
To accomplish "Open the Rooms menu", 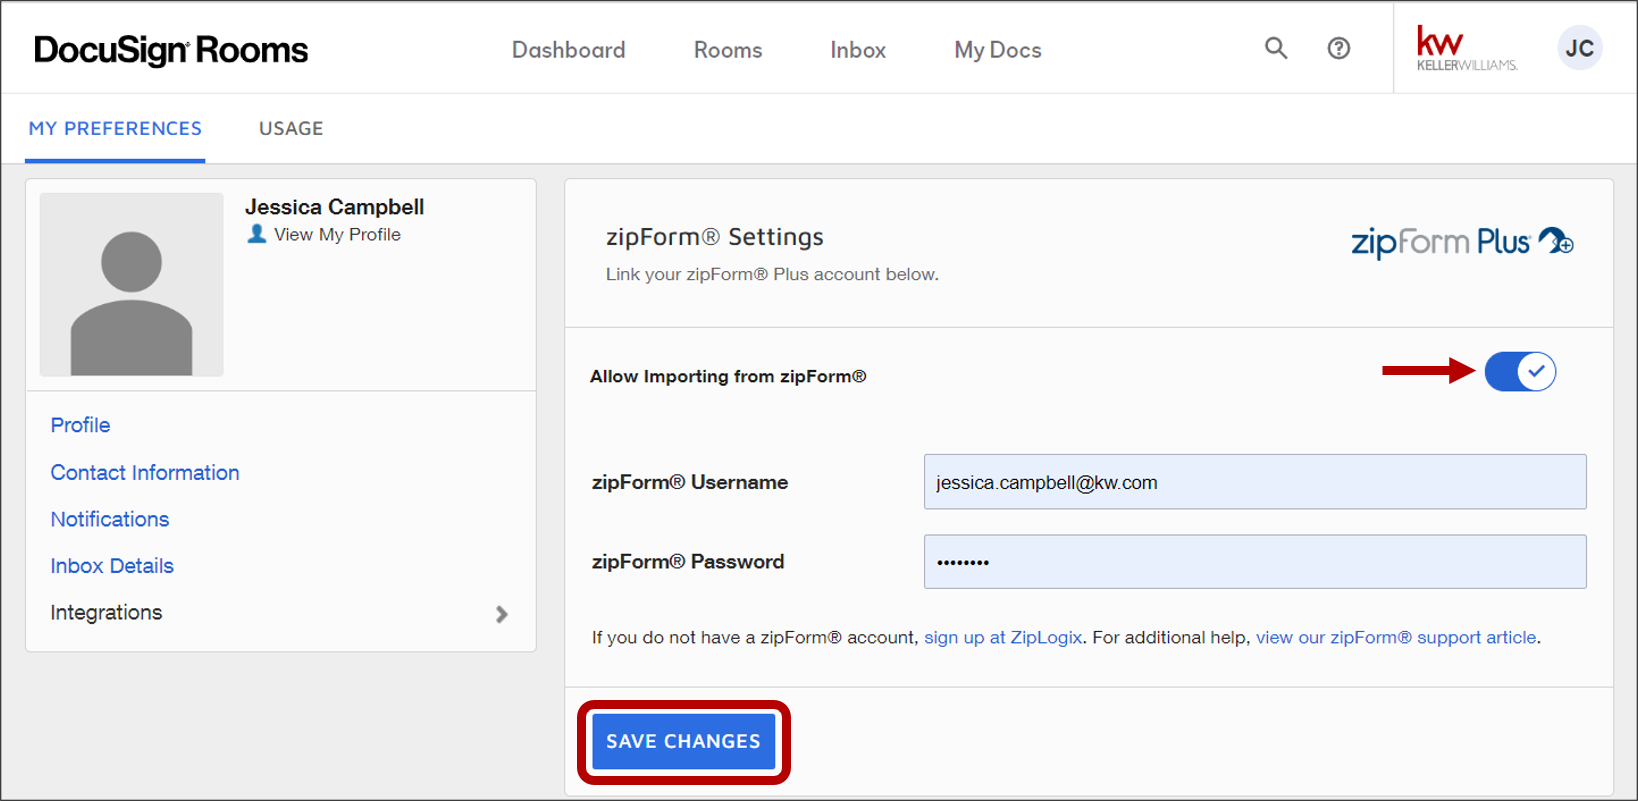I will (728, 50).
